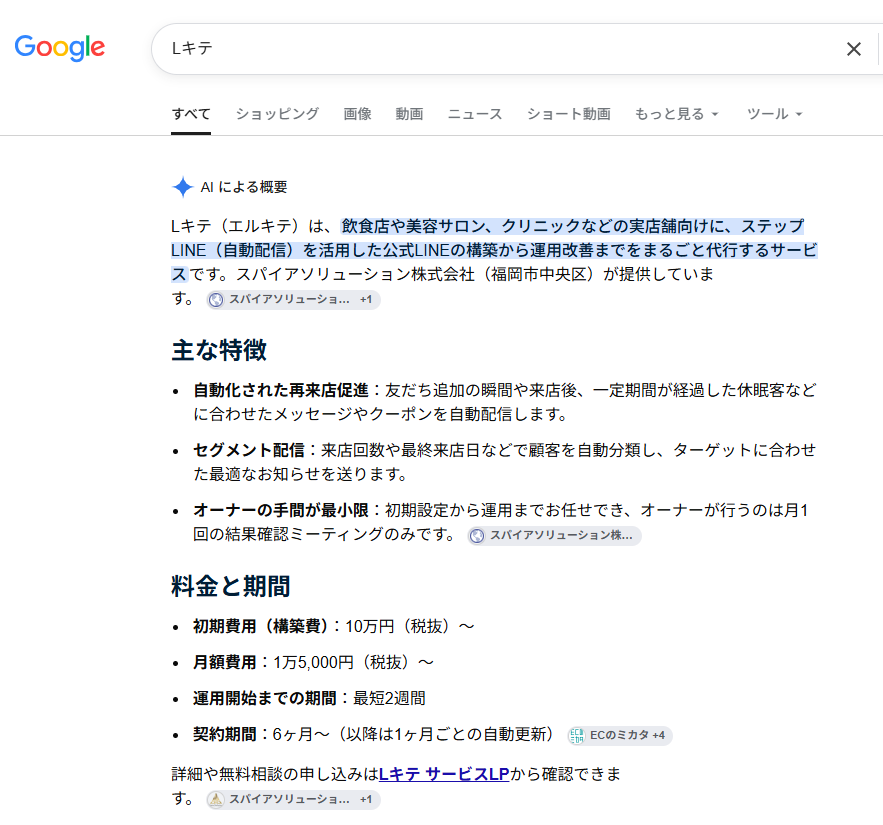Viewport: 883px width, 825px height.
Task: Switch to the 動画 tab
Action: tap(409, 114)
